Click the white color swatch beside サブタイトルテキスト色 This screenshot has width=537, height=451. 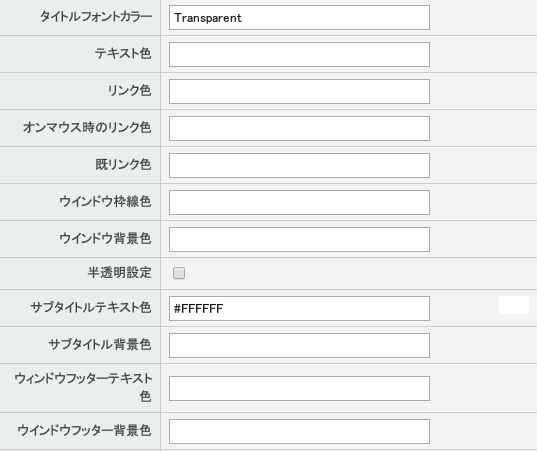[514, 305]
